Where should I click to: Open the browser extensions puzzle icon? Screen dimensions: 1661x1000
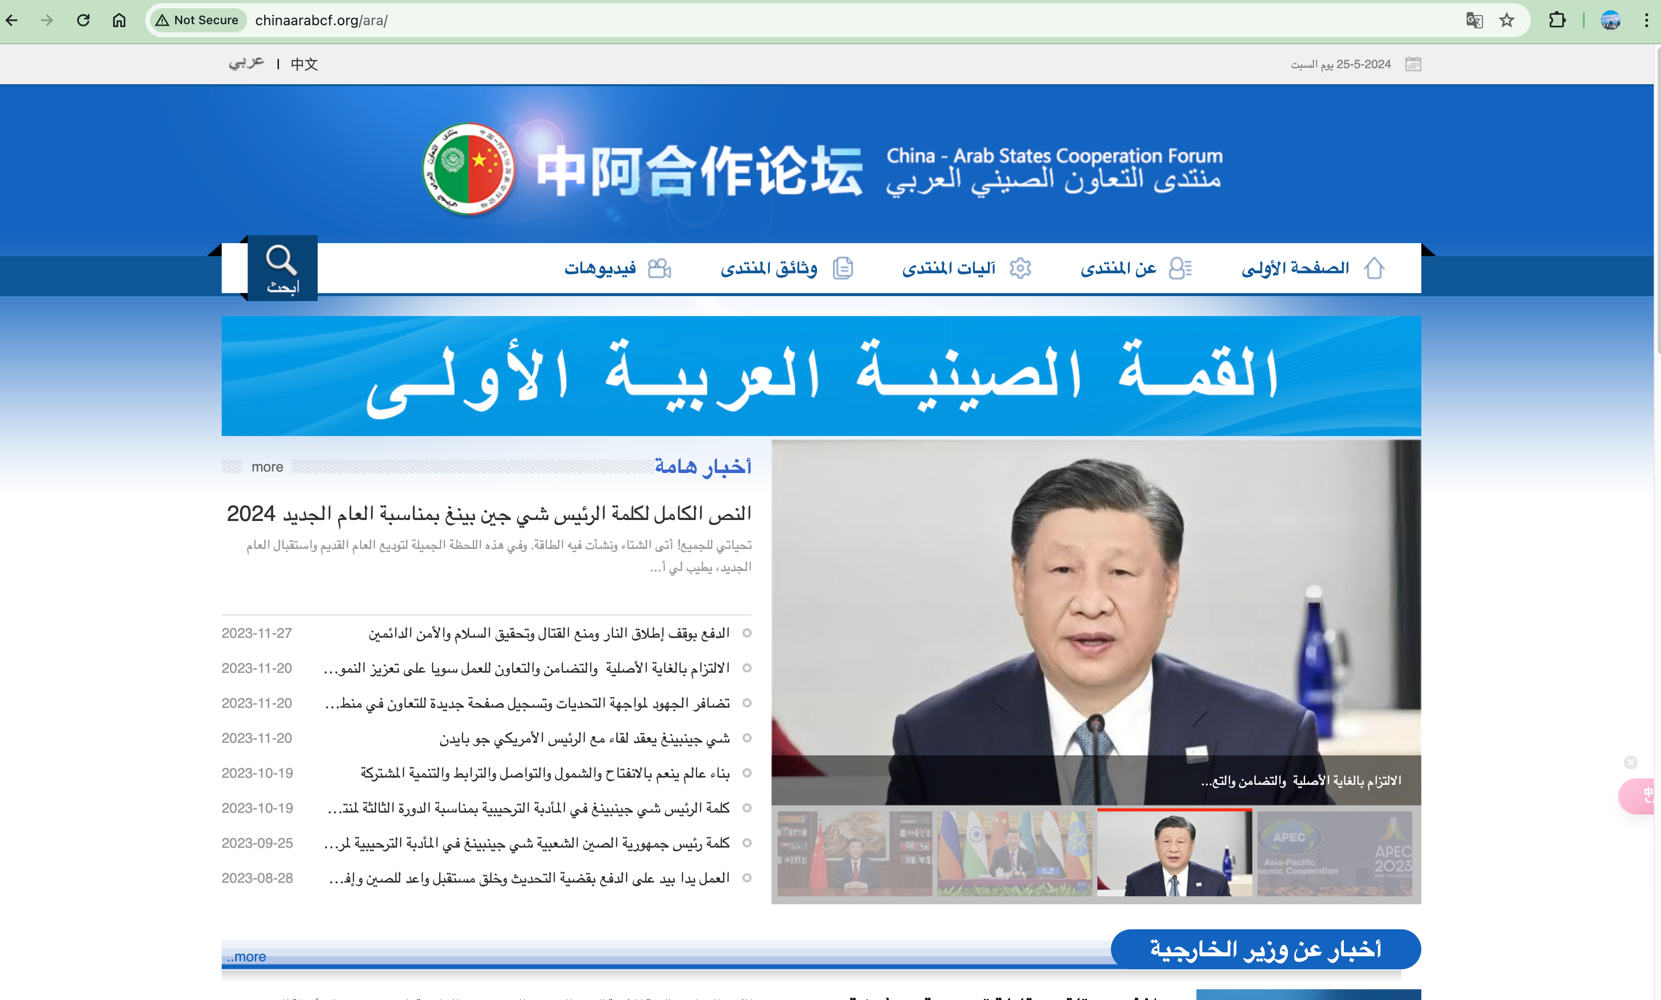(x=1557, y=20)
